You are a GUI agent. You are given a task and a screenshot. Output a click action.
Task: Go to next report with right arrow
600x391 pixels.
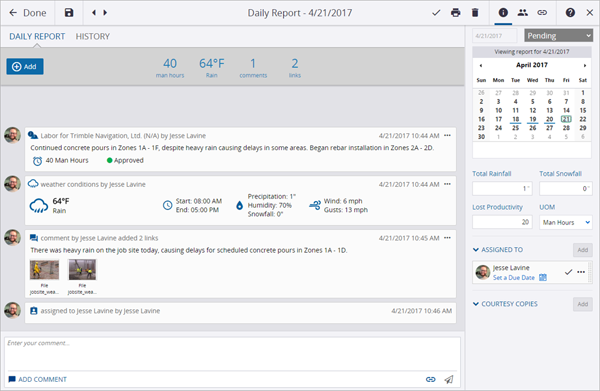[105, 13]
